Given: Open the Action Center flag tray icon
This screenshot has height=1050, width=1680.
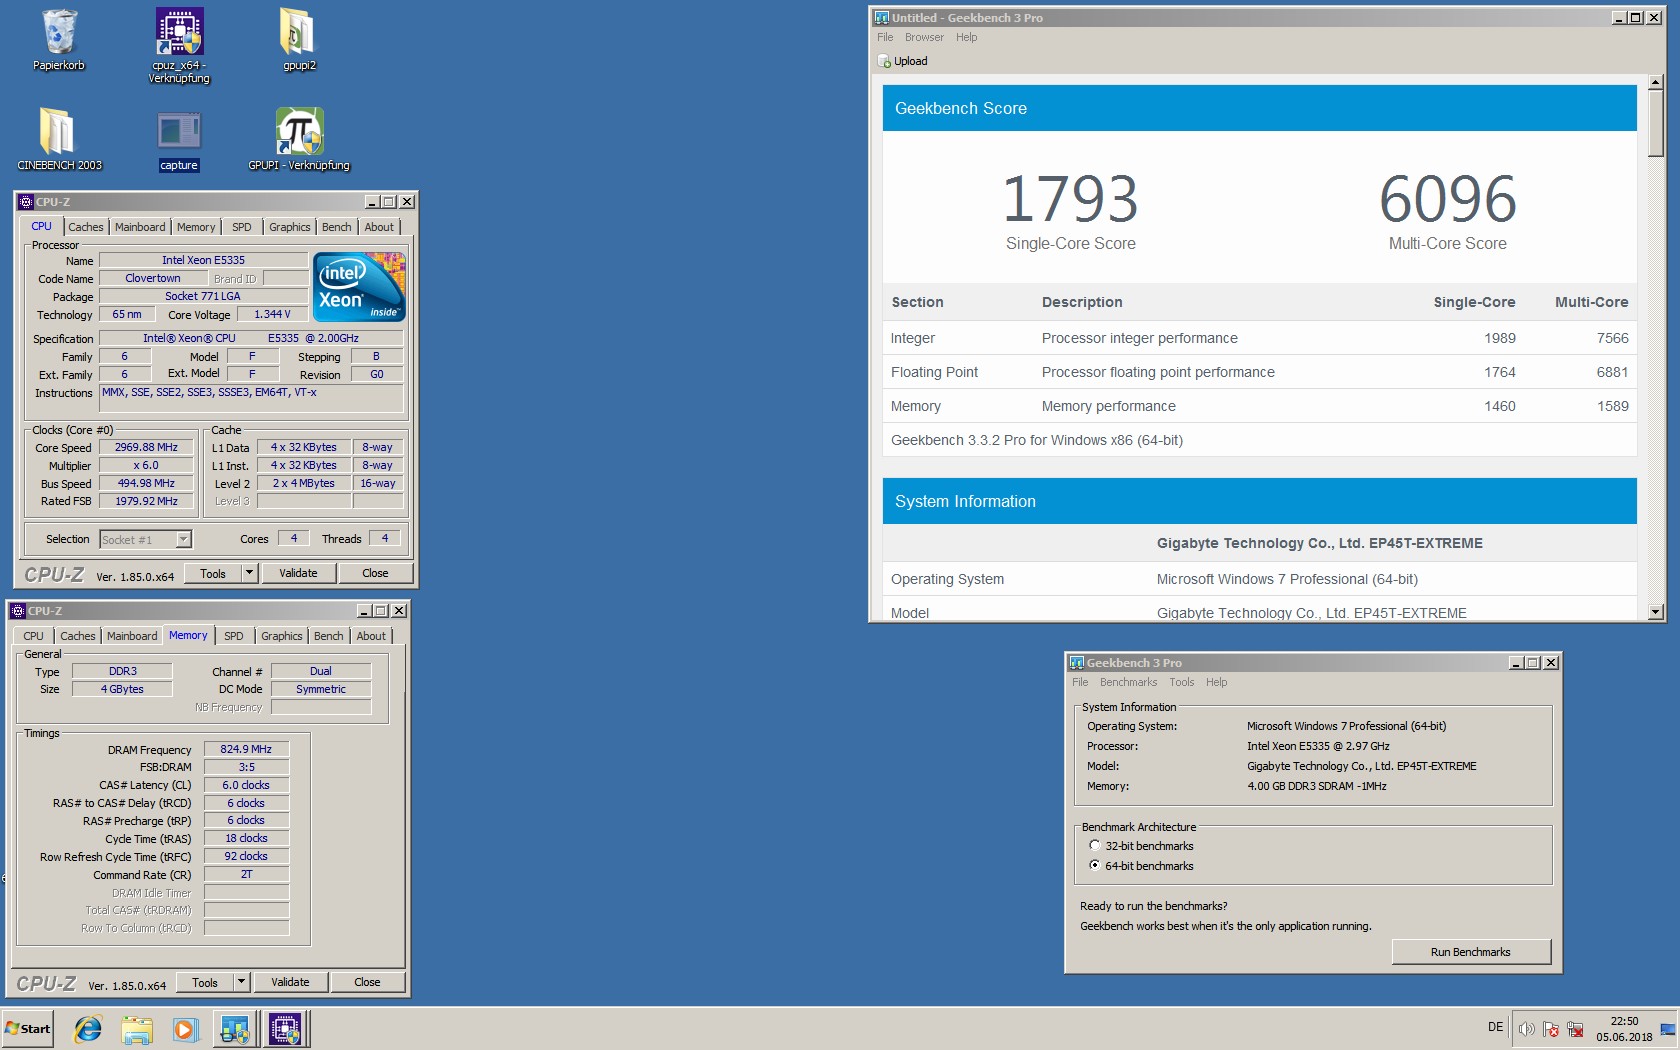Looking at the screenshot, I should (x=1551, y=1029).
